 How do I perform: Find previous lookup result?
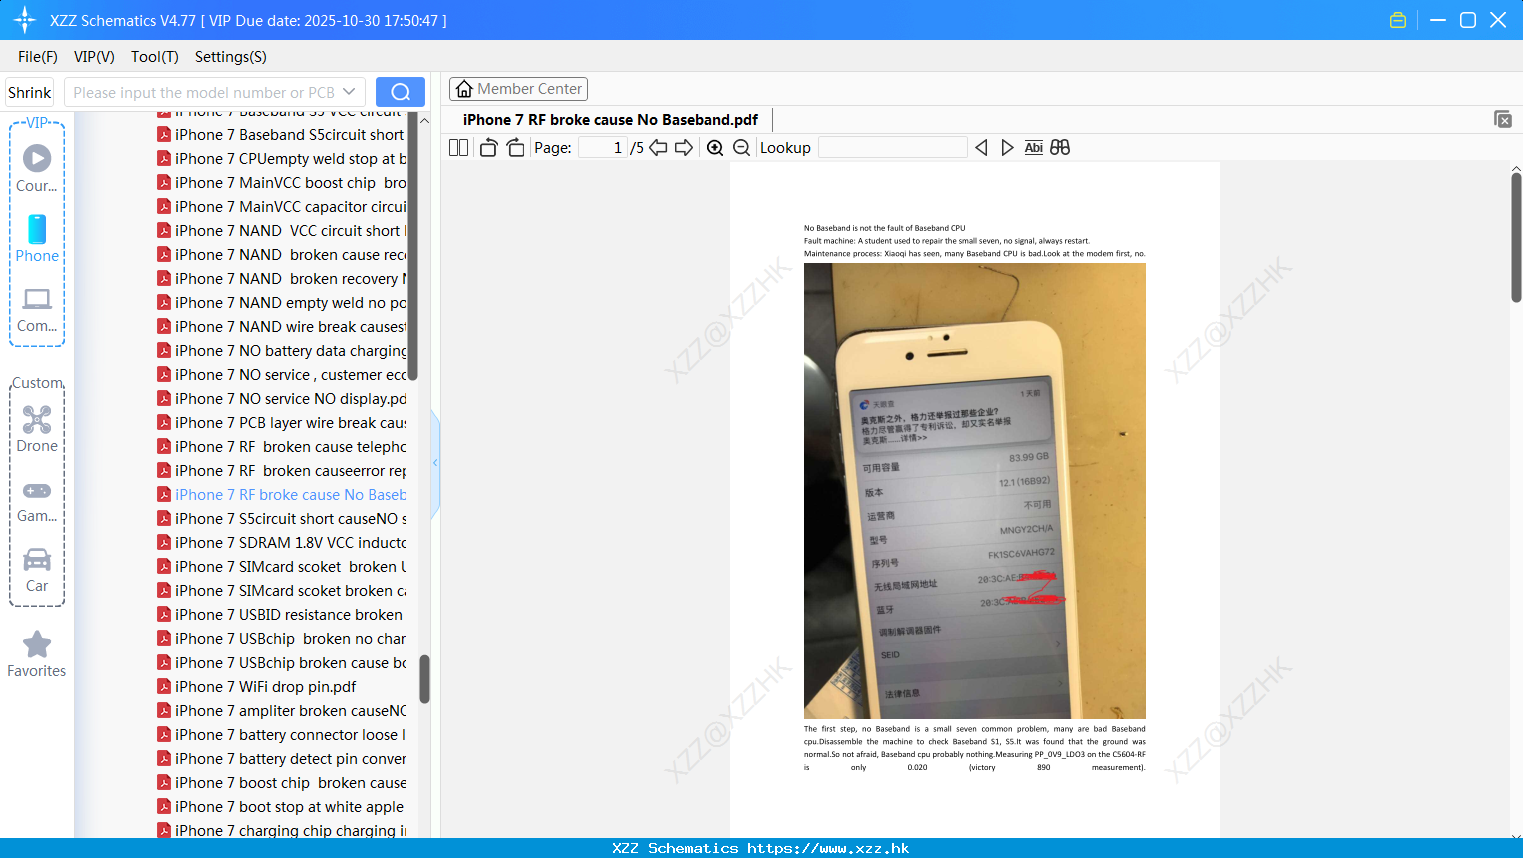(981, 148)
